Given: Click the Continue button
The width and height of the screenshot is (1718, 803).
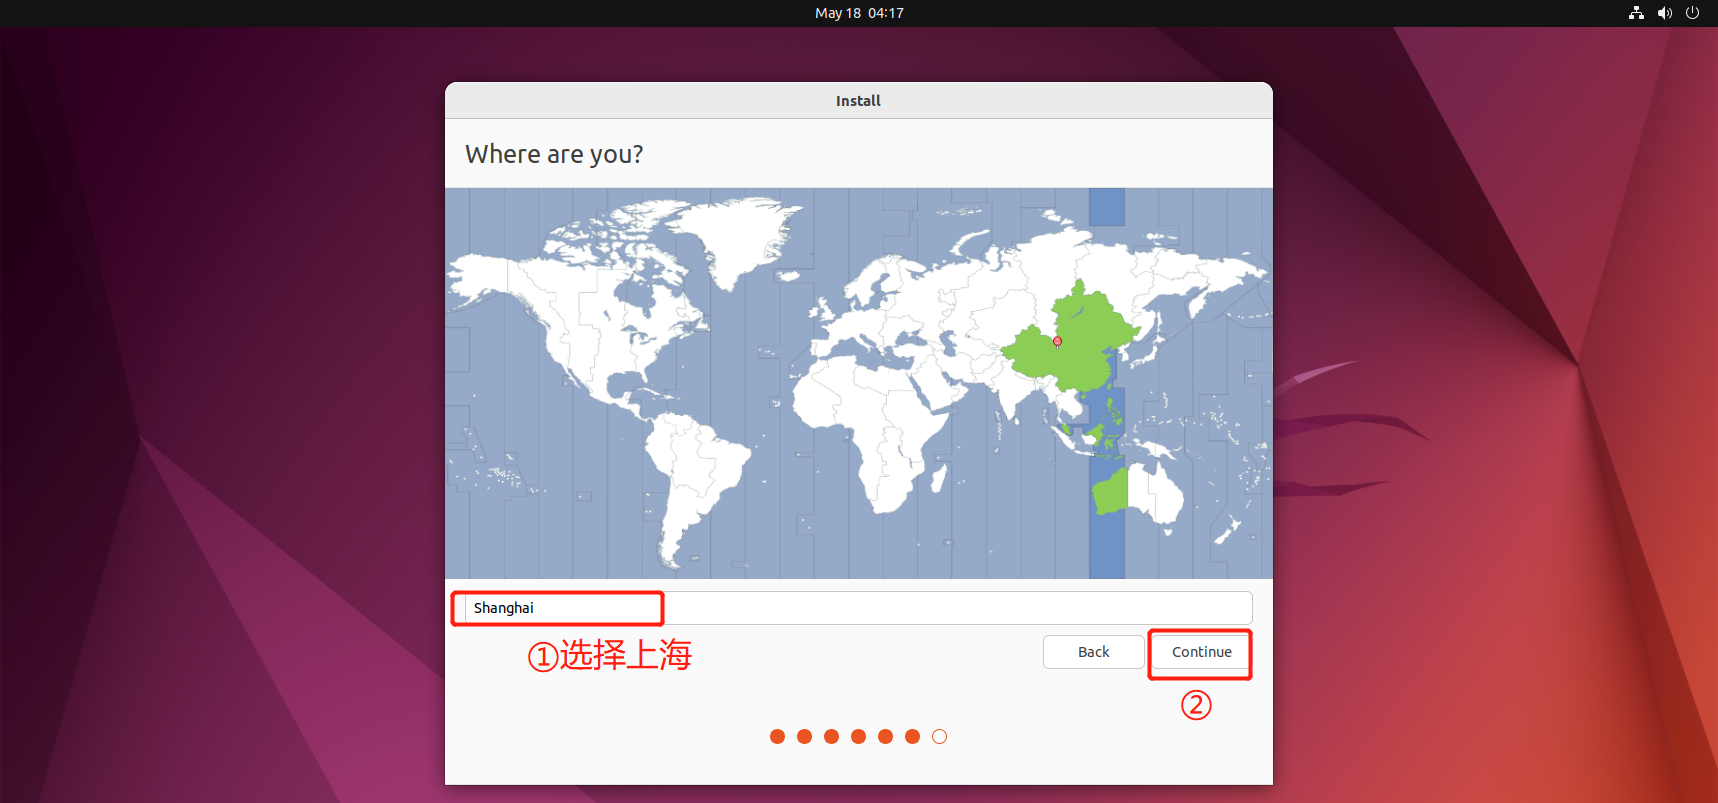Looking at the screenshot, I should (1201, 652).
